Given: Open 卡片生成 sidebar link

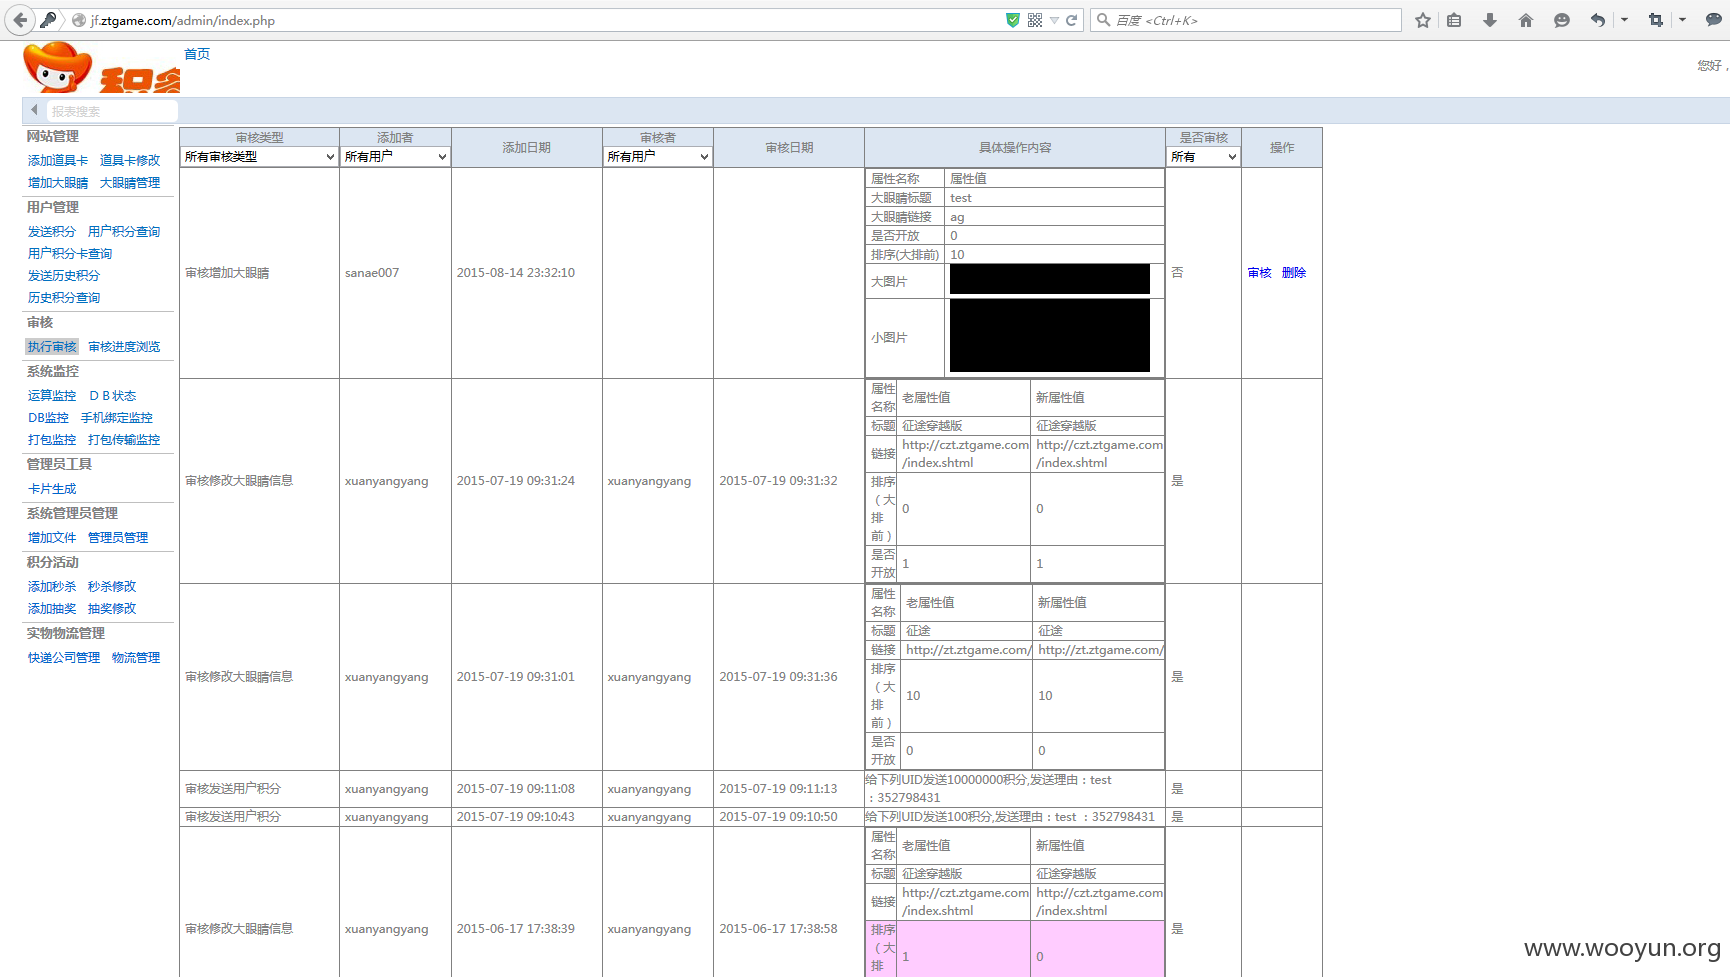Looking at the screenshot, I should tap(52, 489).
